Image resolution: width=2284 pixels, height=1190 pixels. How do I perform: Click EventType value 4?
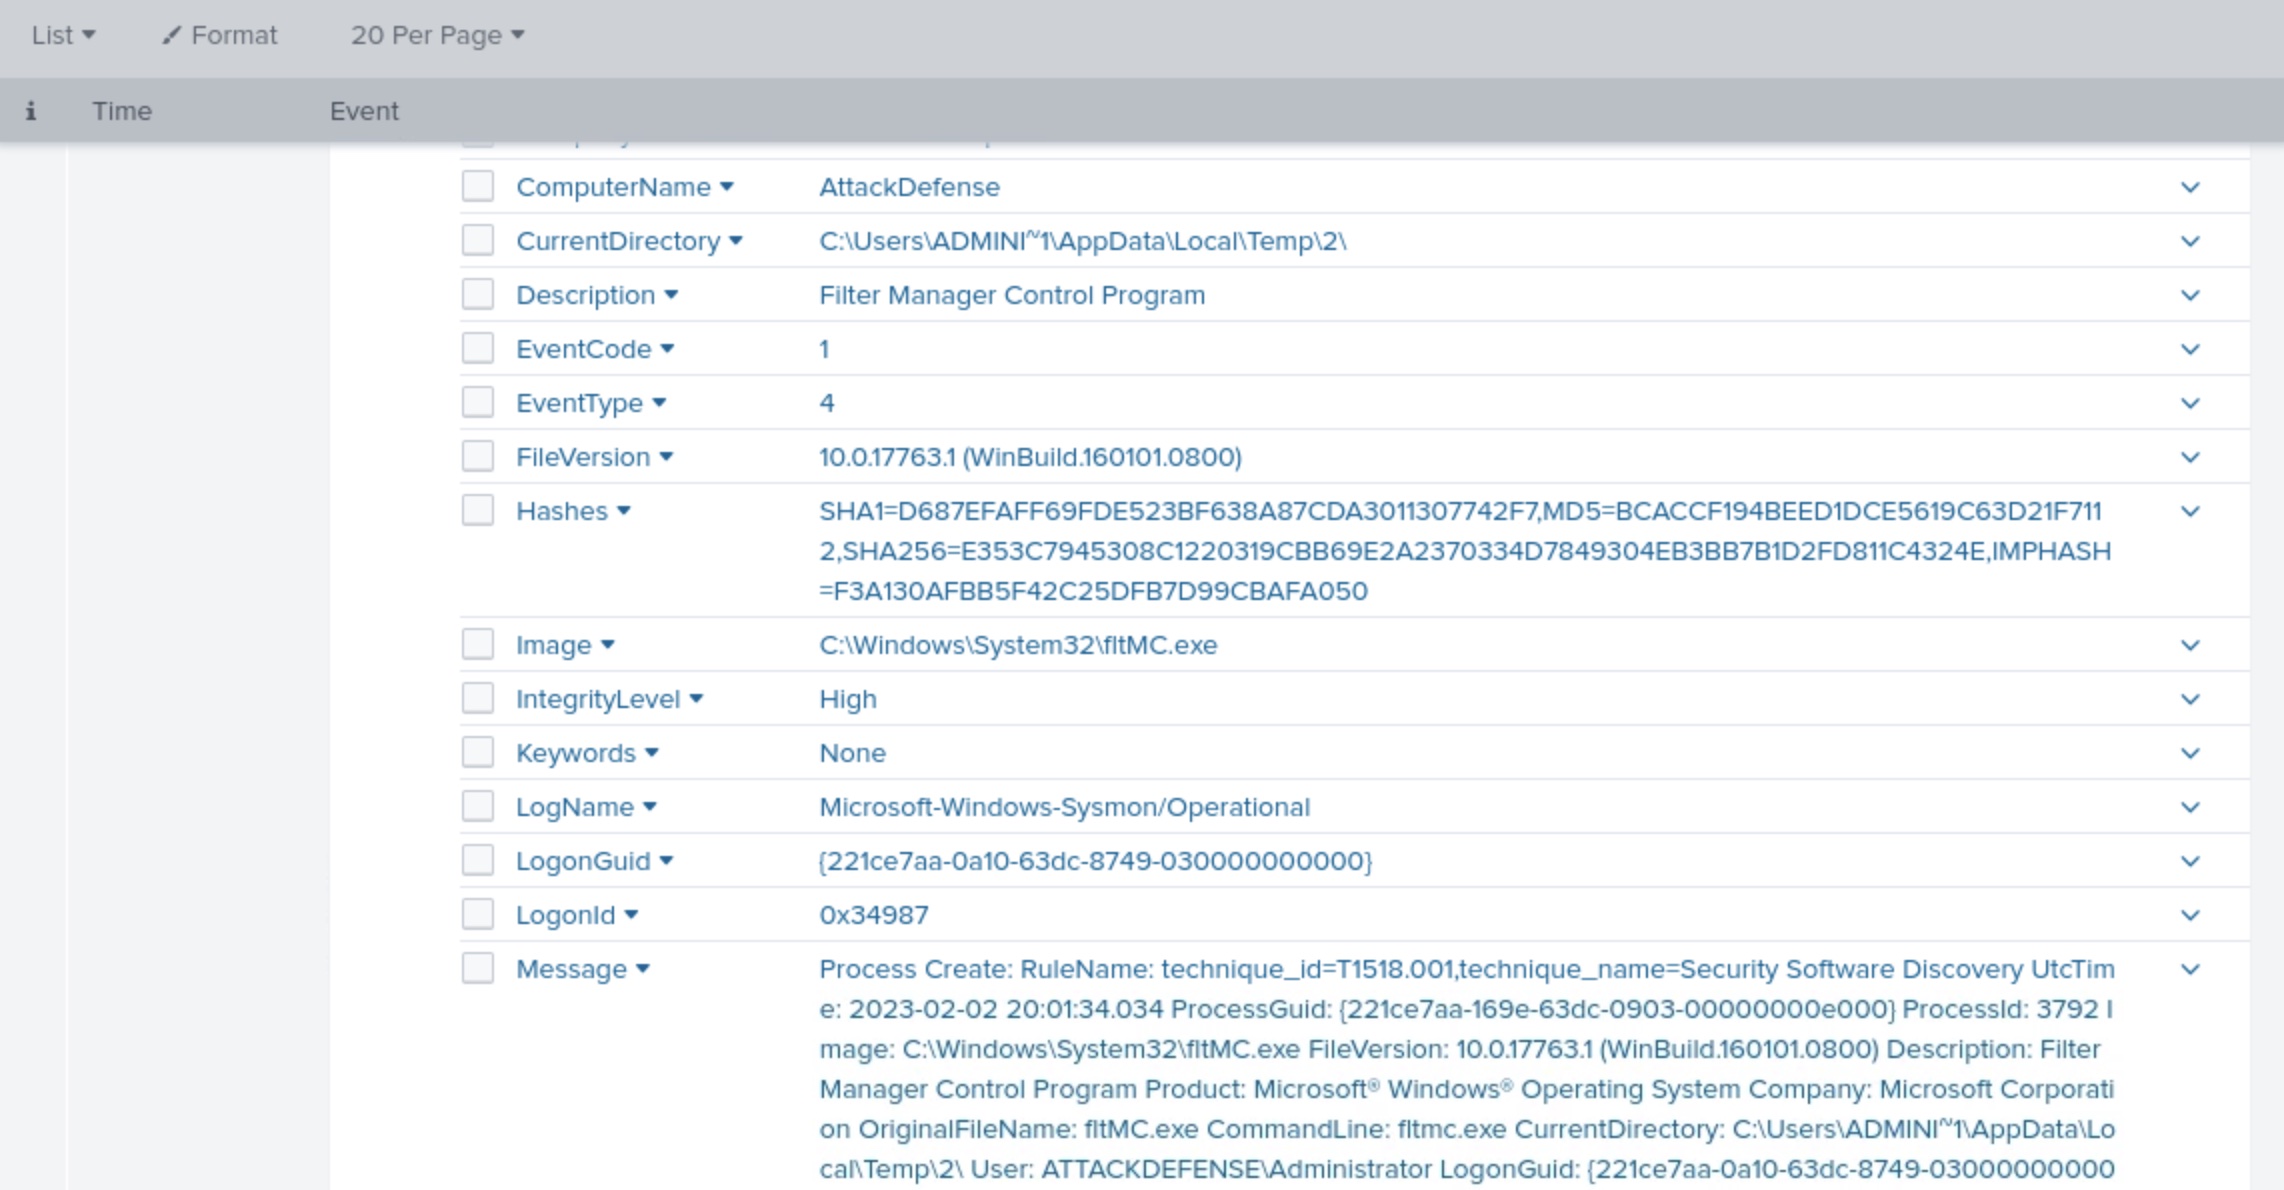(x=827, y=403)
